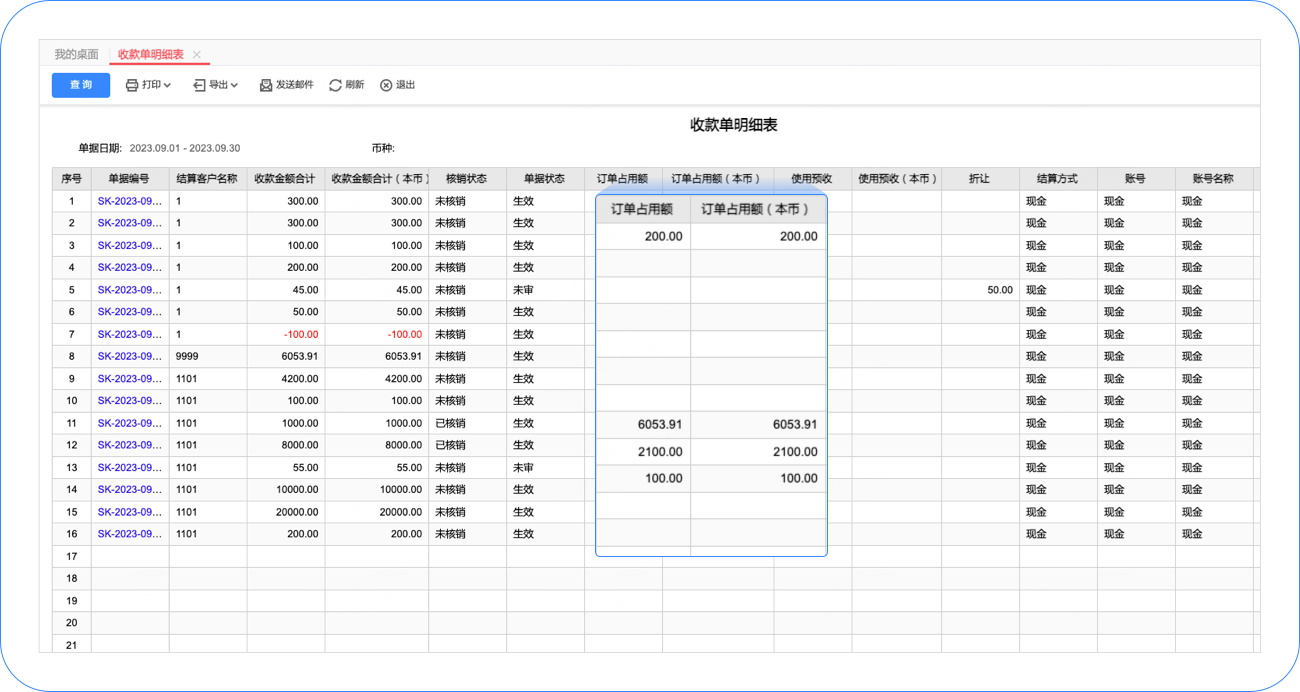Click the send mail envelope icon
This screenshot has height=692, width=1300.
[266, 85]
